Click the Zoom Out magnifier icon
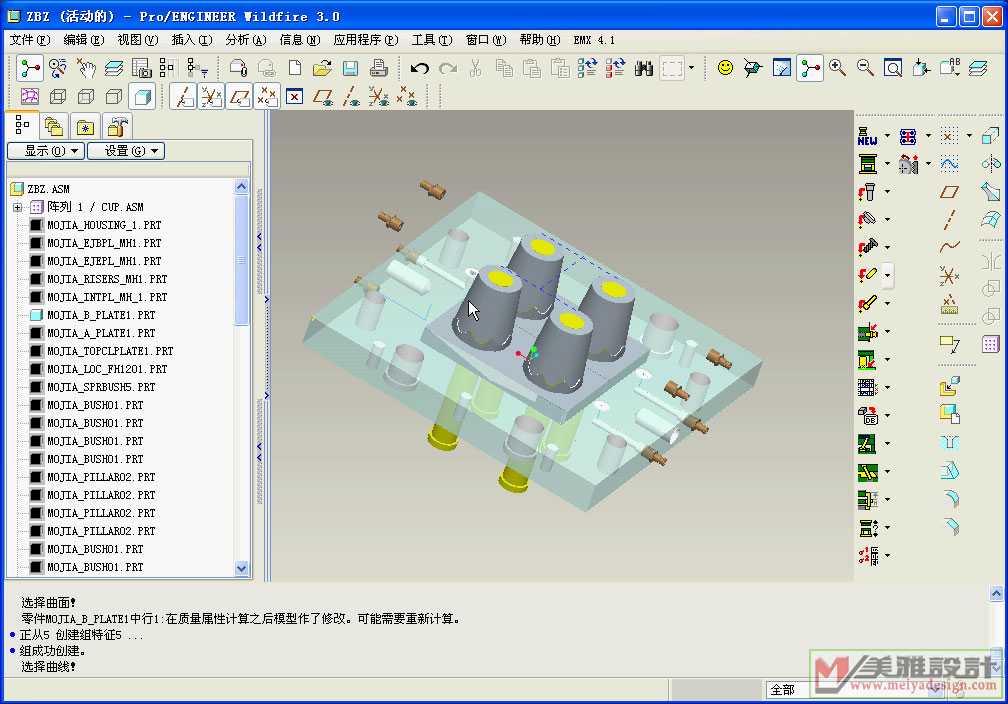Viewport: 1008px width, 704px height. (x=865, y=68)
